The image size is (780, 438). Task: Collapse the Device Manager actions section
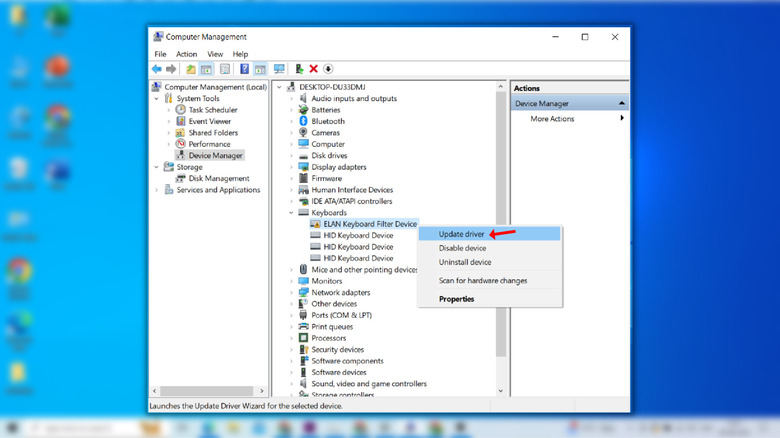pyautogui.click(x=622, y=103)
